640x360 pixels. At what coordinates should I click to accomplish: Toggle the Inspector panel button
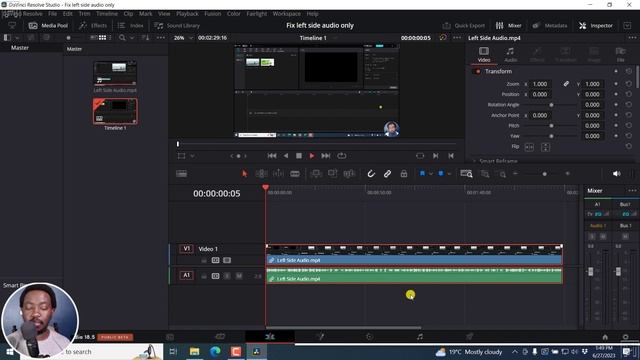click(x=596, y=25)
